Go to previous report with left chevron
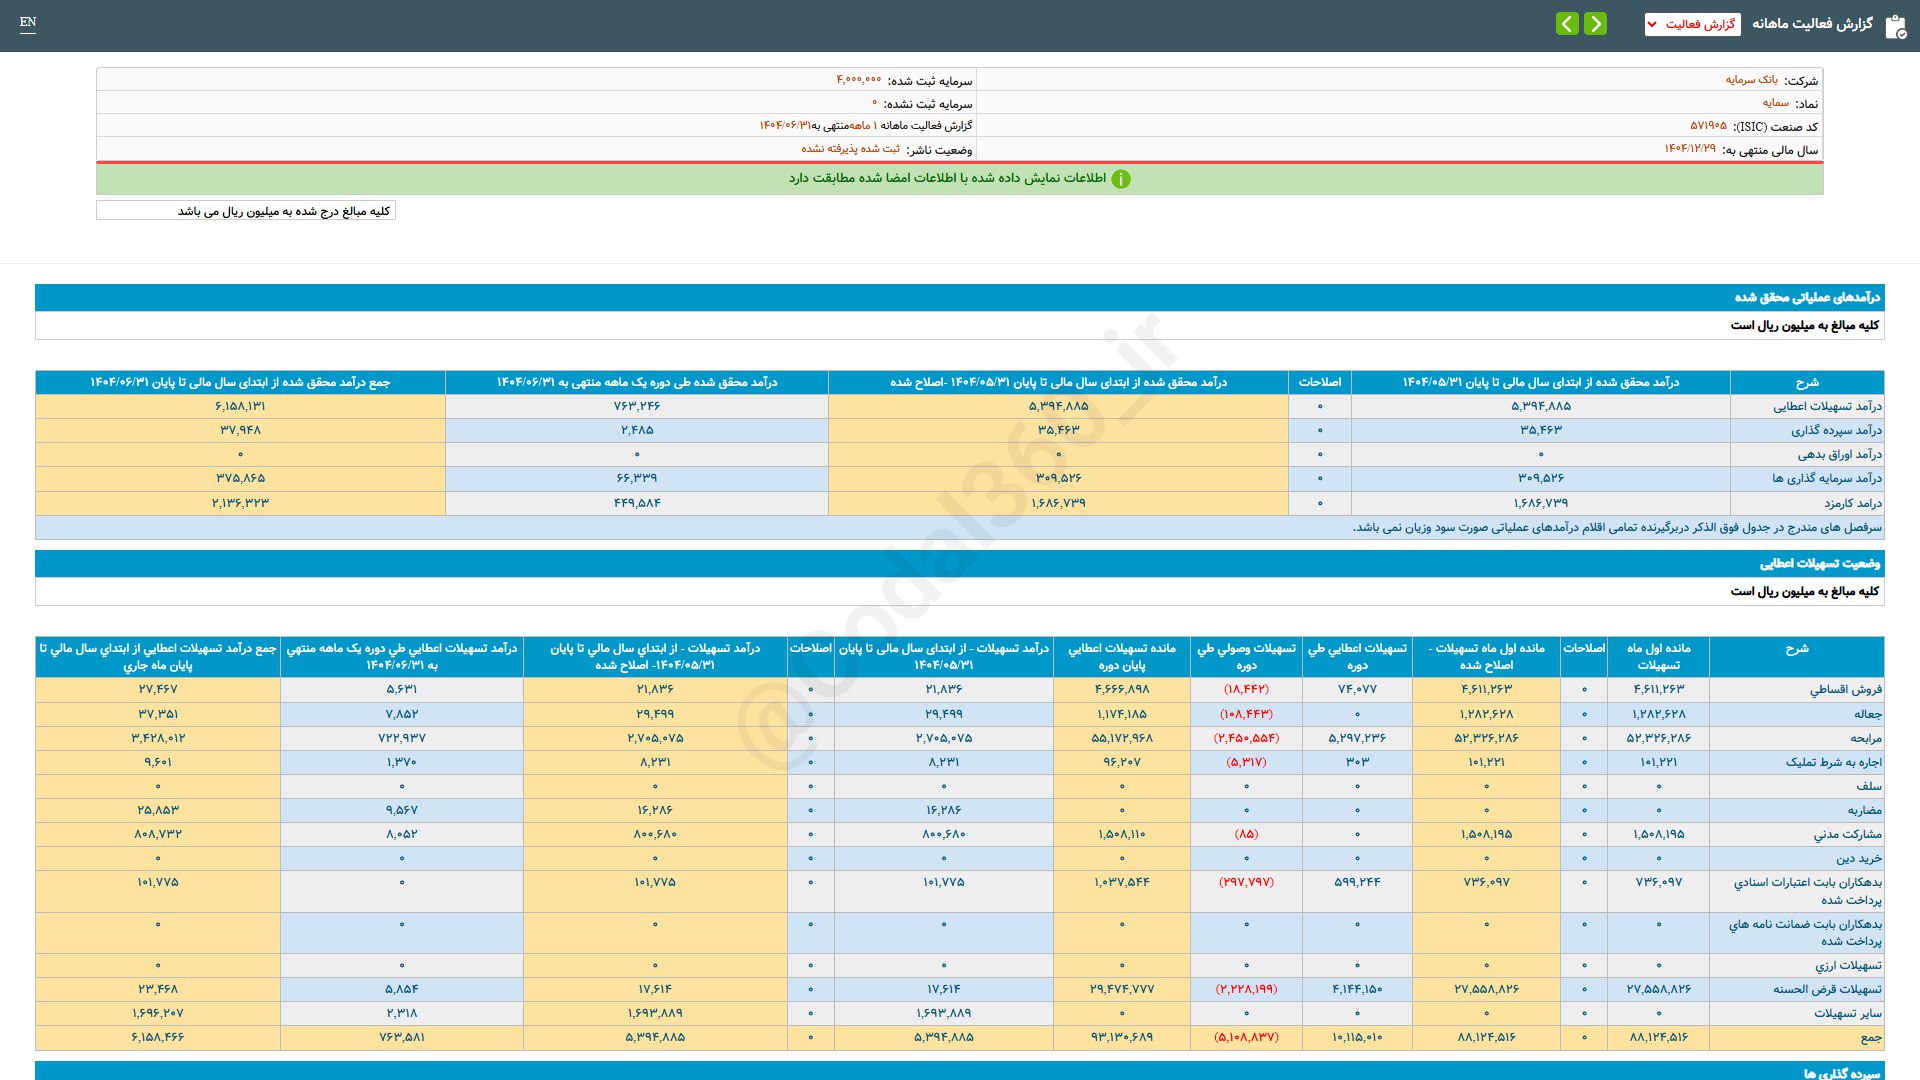The image size is (1920, 1080). tap(1567, 23)
